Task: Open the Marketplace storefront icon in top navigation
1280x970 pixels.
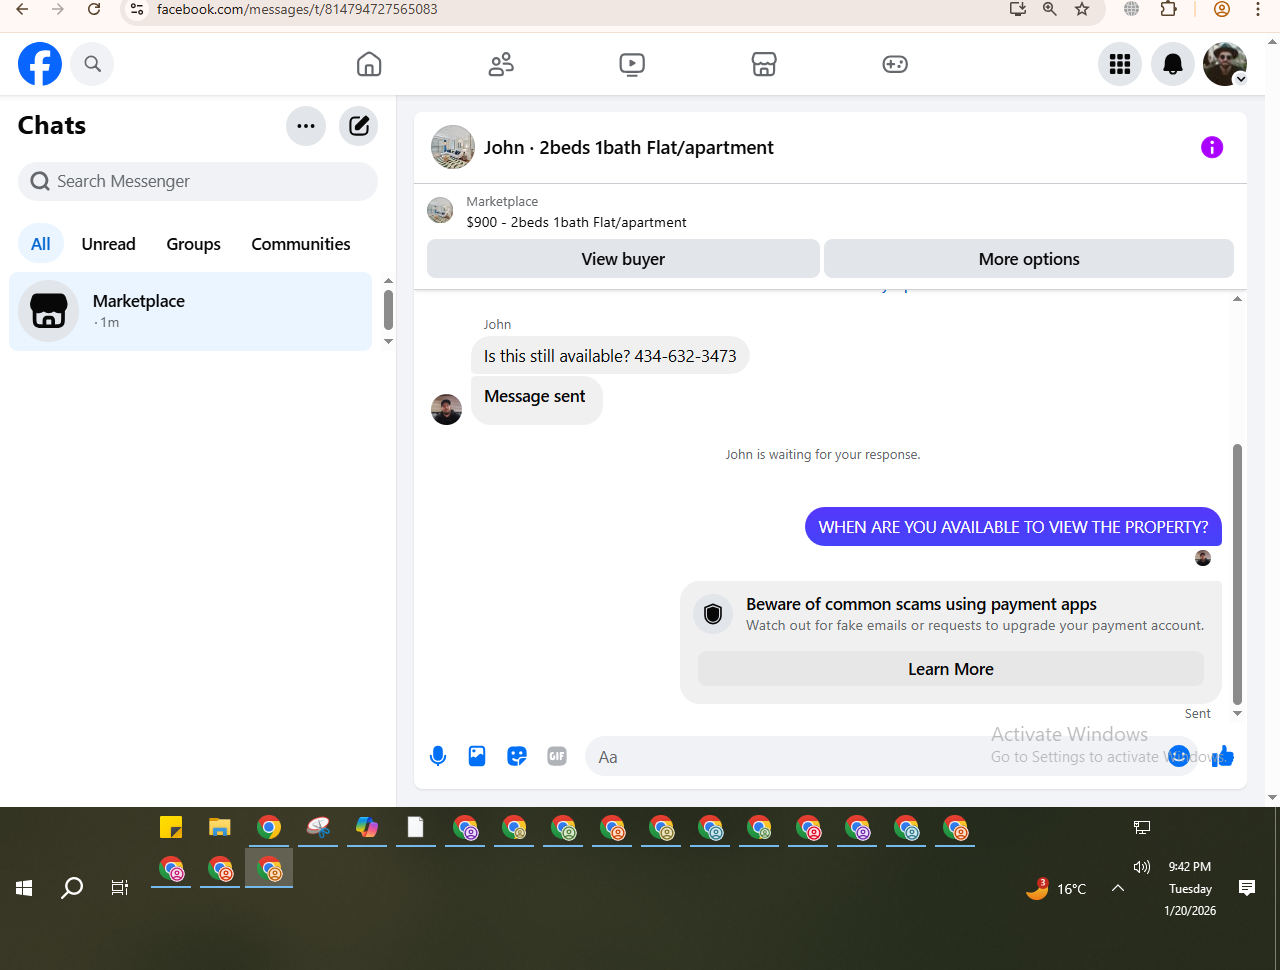Action: [764, 64]
